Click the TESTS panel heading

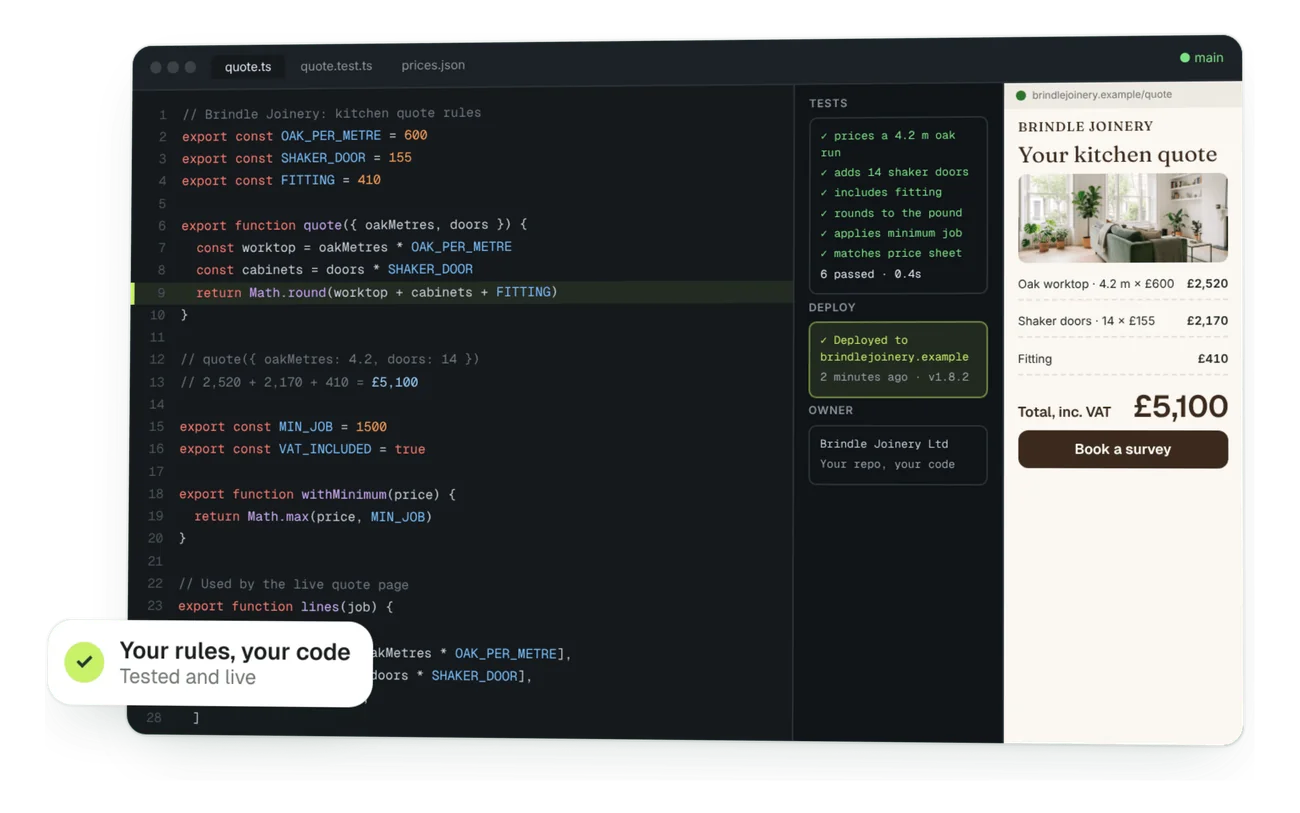click(x=828, y=103)
